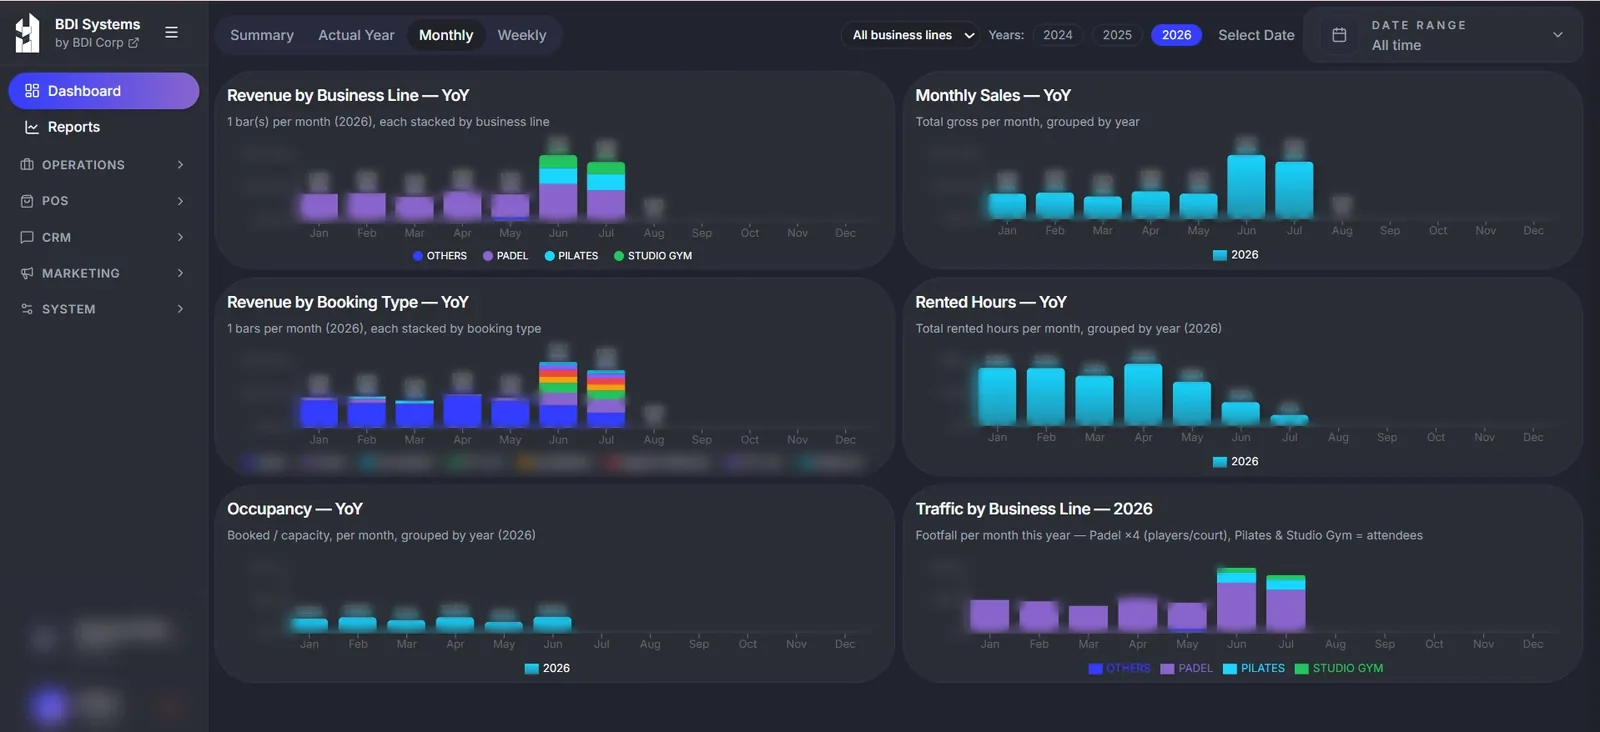Collapse sidebar with the hamburger menu icon
Viewport: 1600px width, 732px height.
[172, 32]
